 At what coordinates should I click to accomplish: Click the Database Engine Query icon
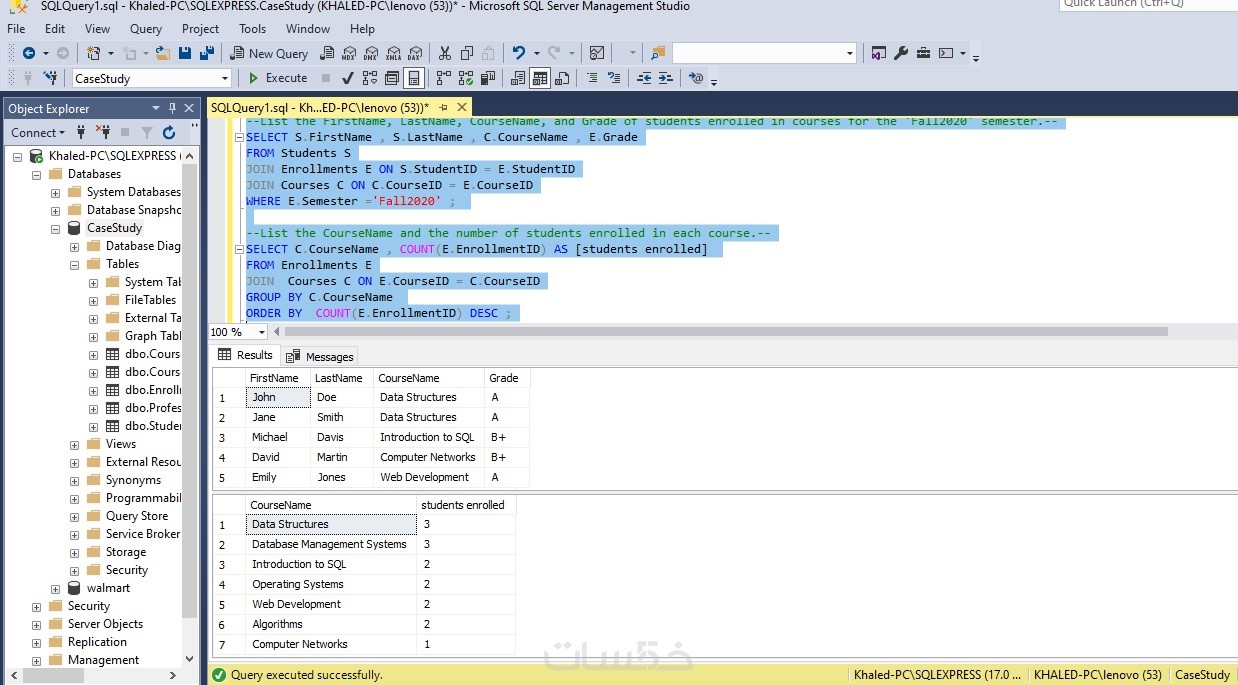pos(327,53)
